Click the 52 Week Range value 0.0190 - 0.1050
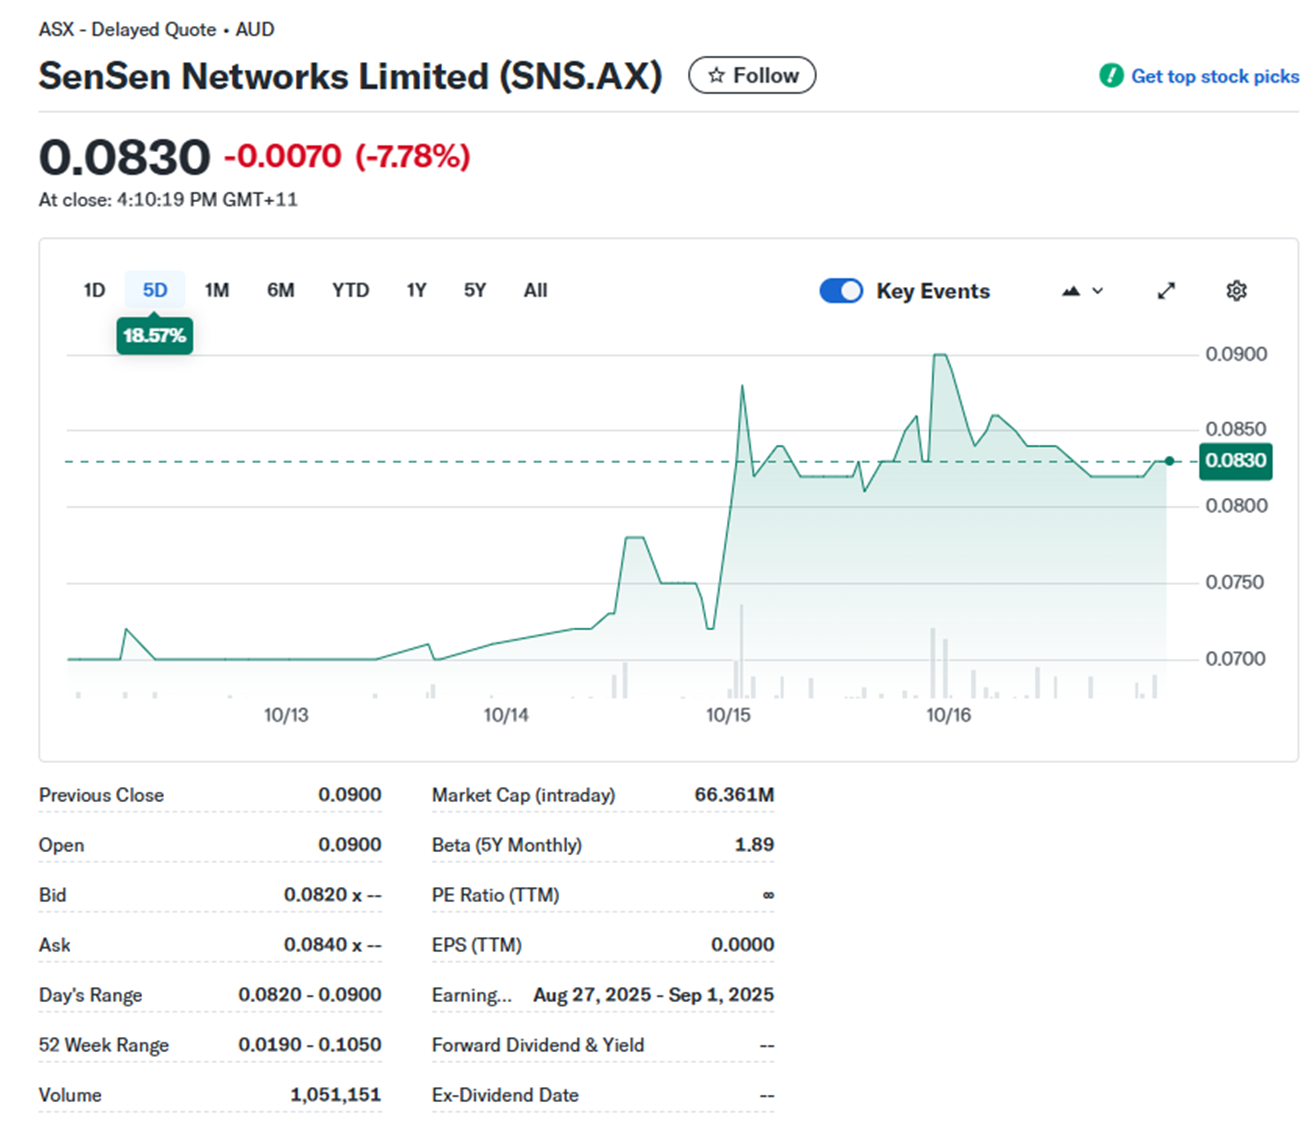This screenshot has width=1309, height=1138. click(310, 1045)
